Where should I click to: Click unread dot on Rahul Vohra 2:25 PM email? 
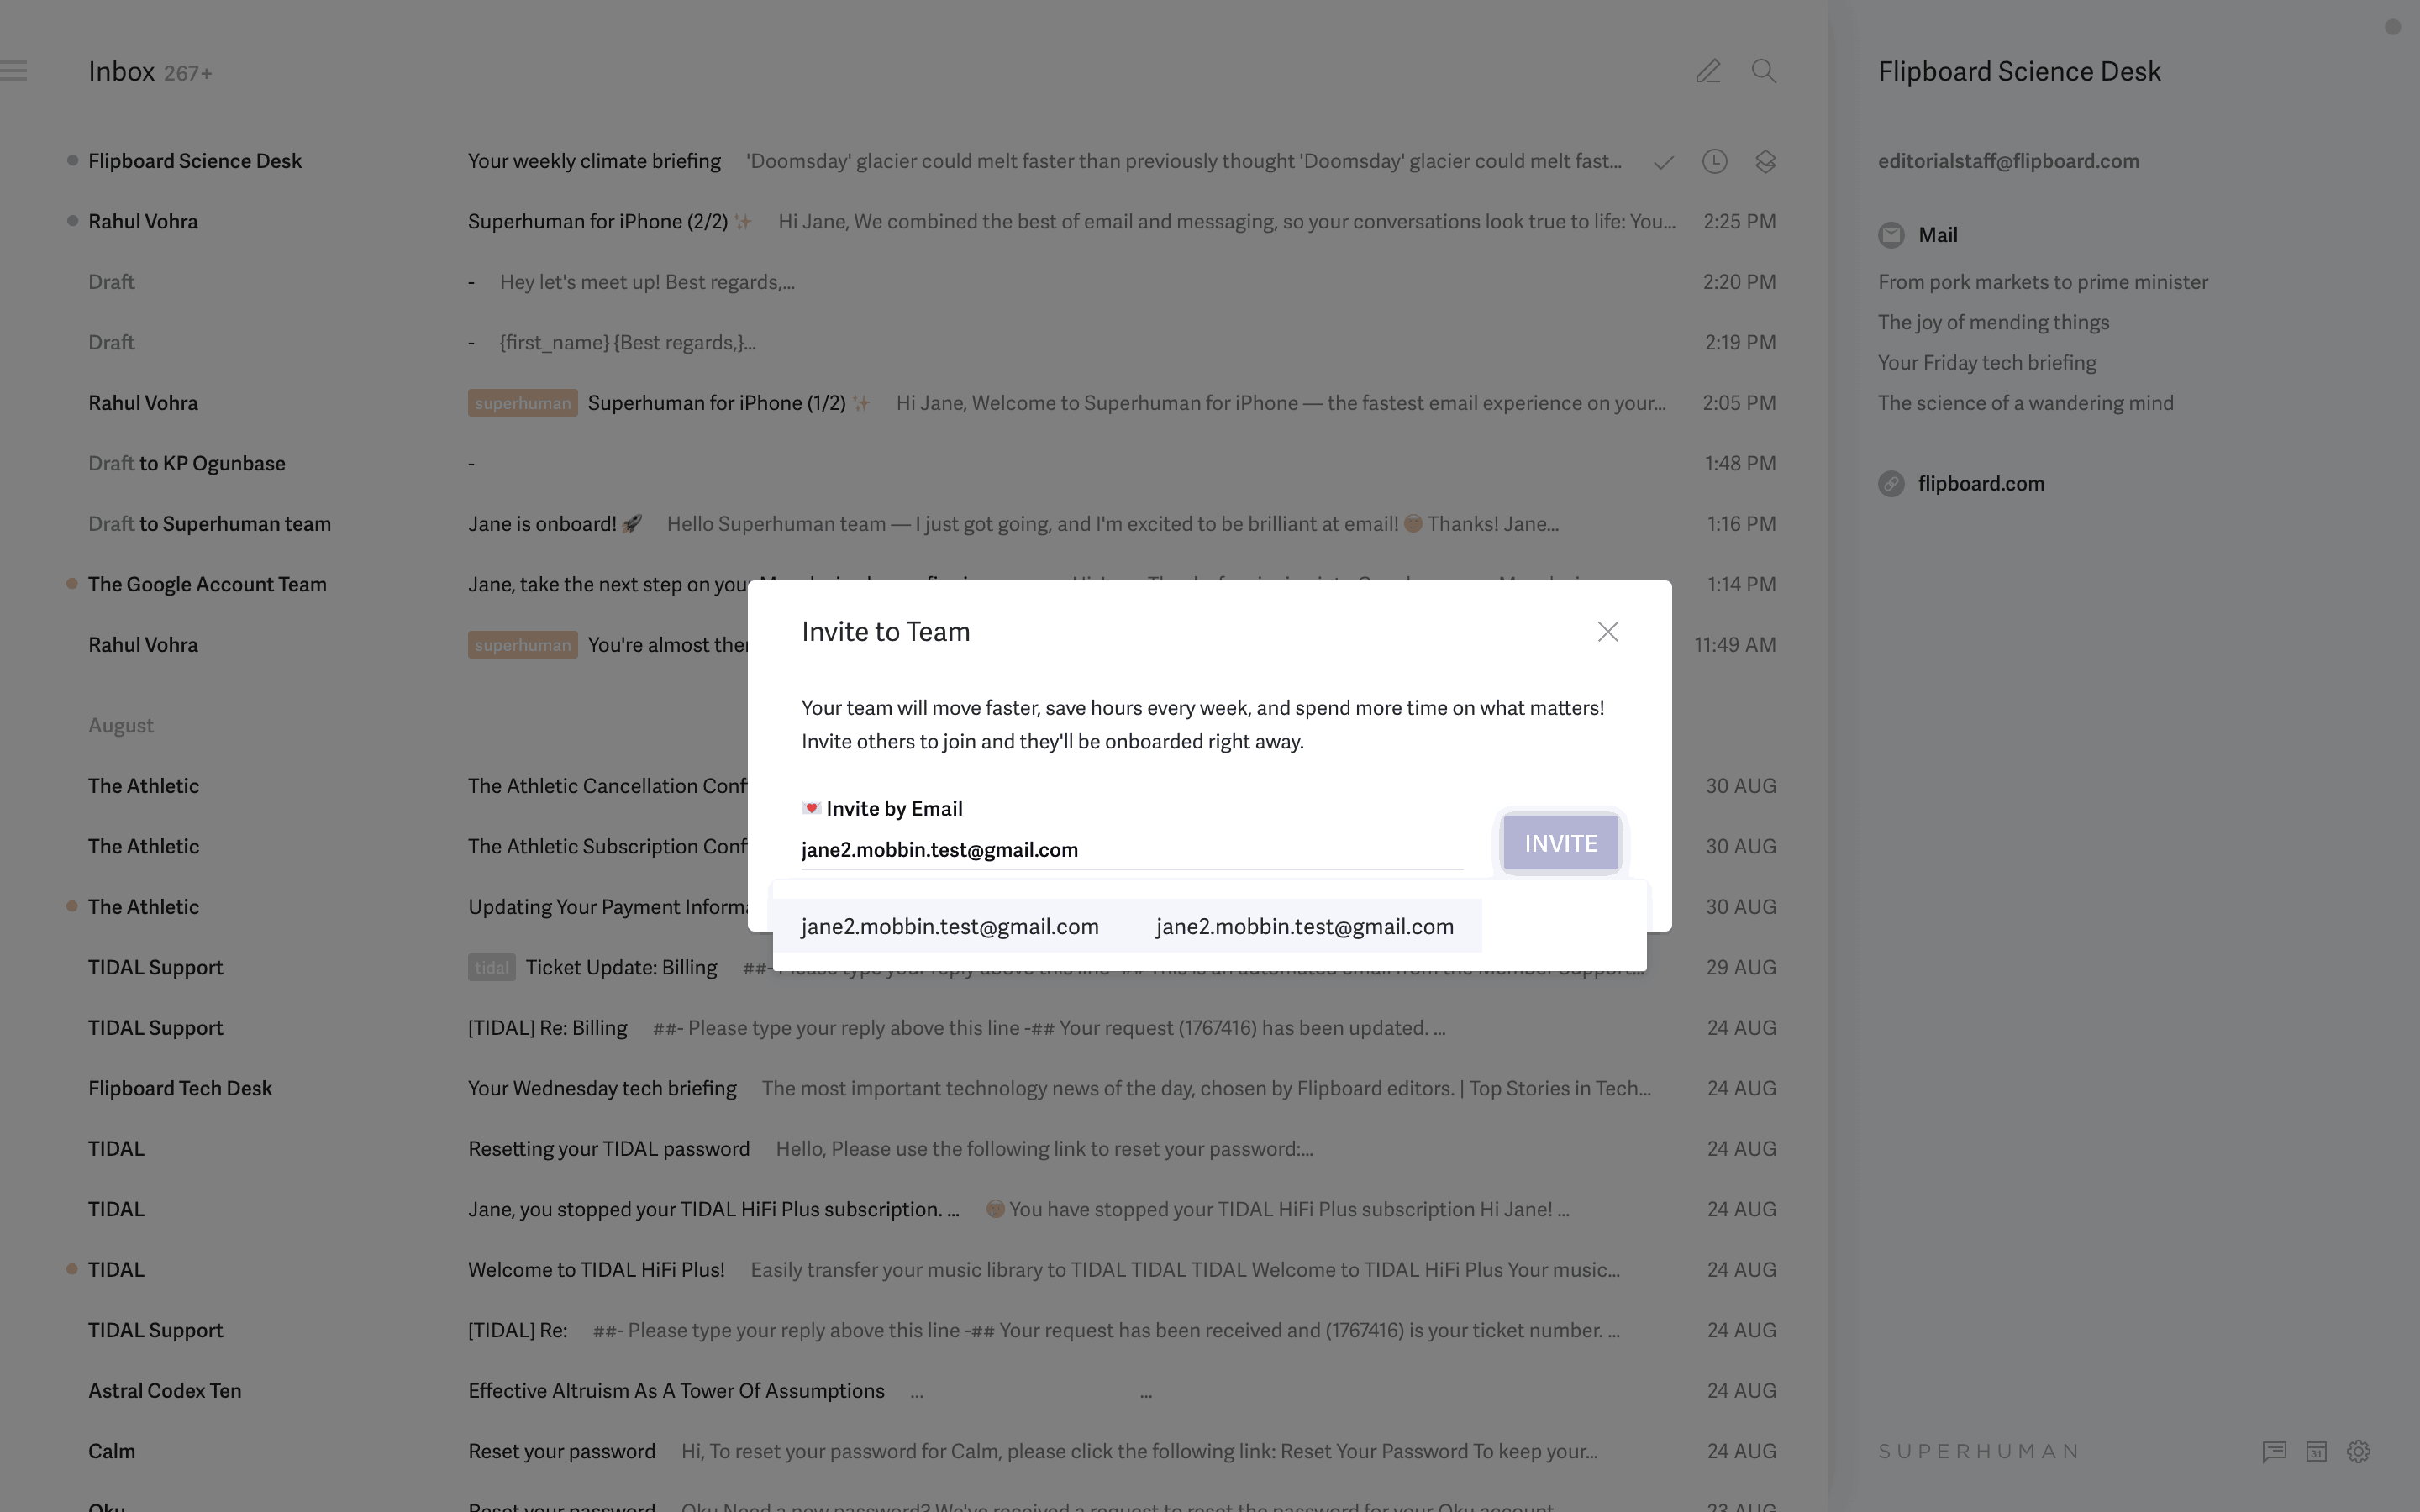tap(72, 221)
